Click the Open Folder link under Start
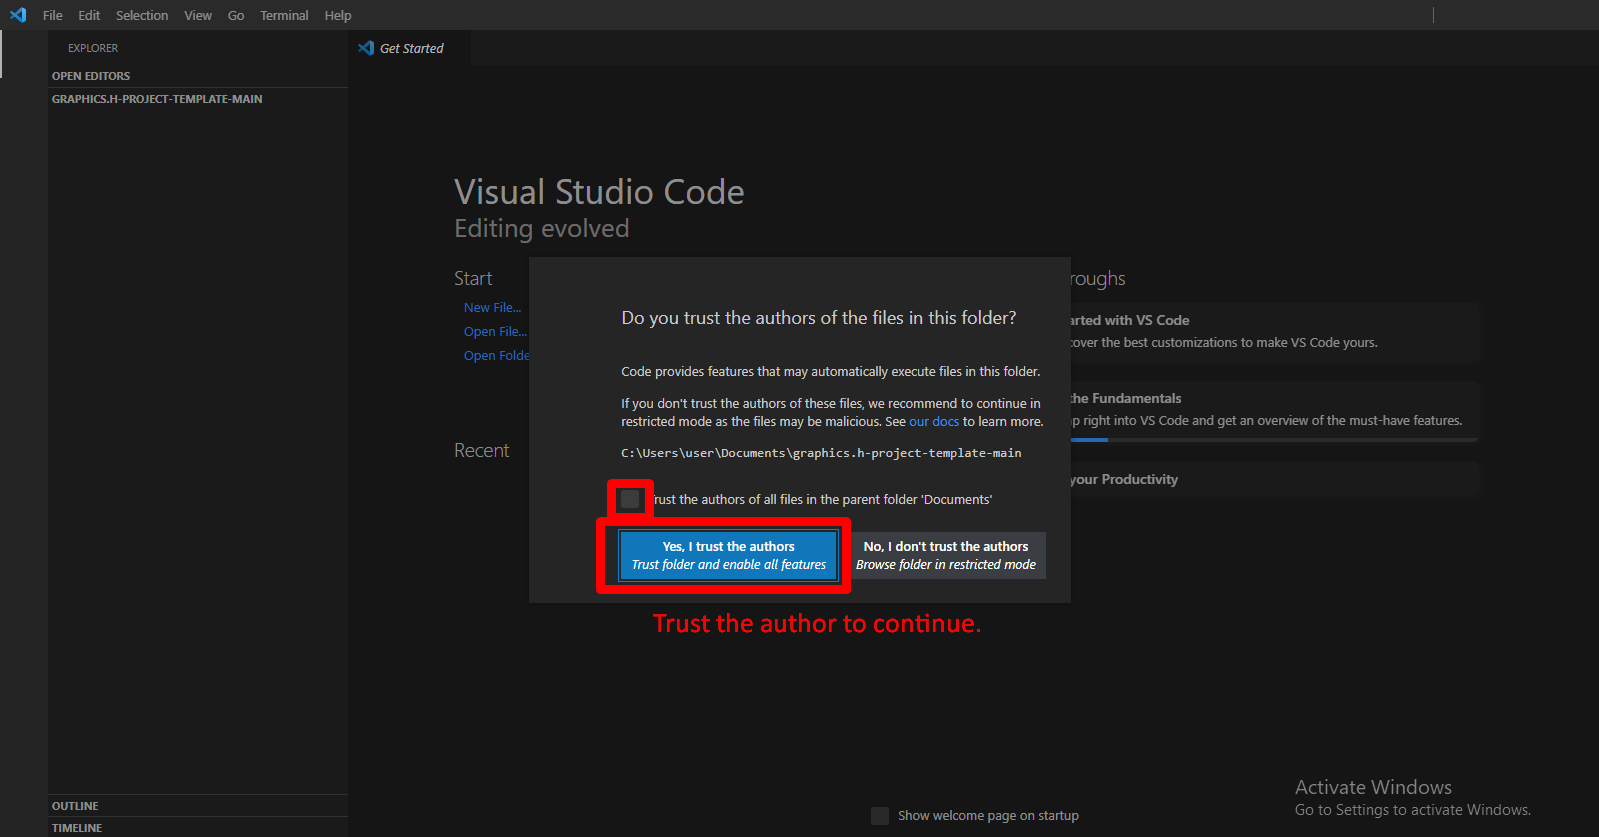Viewport: 1599px width, 837px height. click(496, 356)
